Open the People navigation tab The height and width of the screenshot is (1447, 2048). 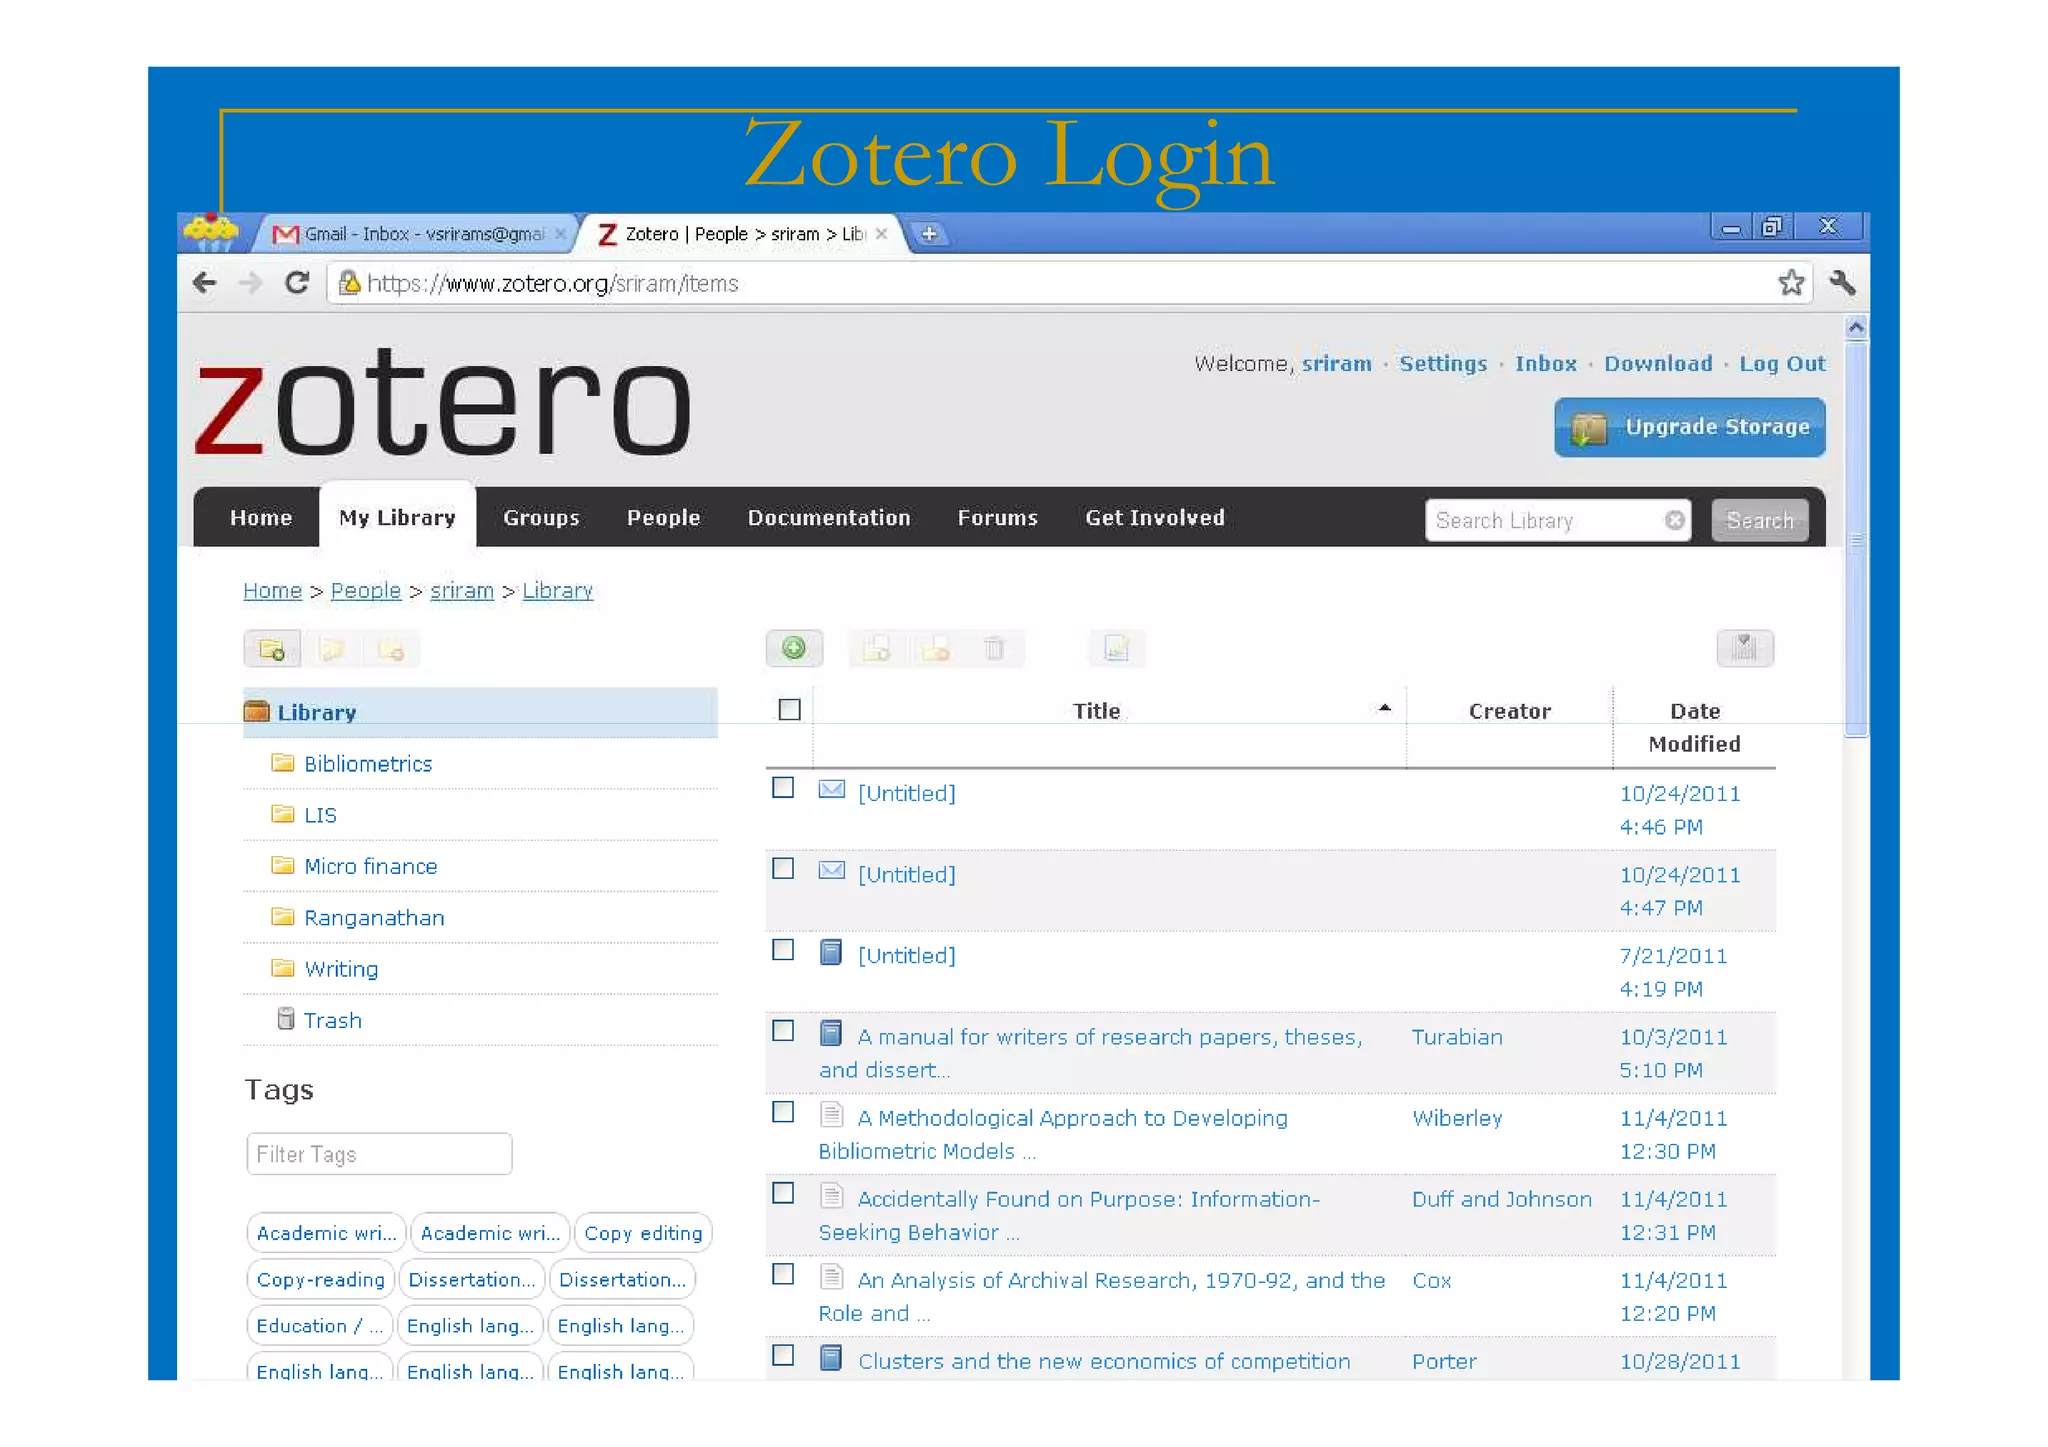[x=663, y=517]
